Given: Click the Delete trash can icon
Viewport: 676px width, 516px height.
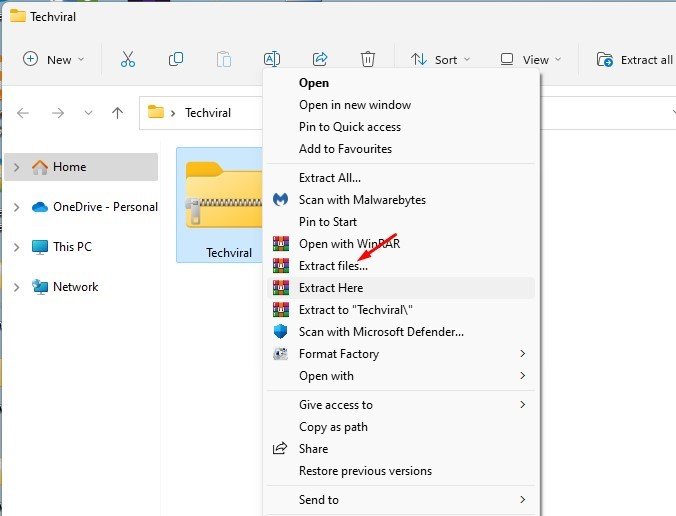Looking at the screenshot, I should click(x=368, y=59).
